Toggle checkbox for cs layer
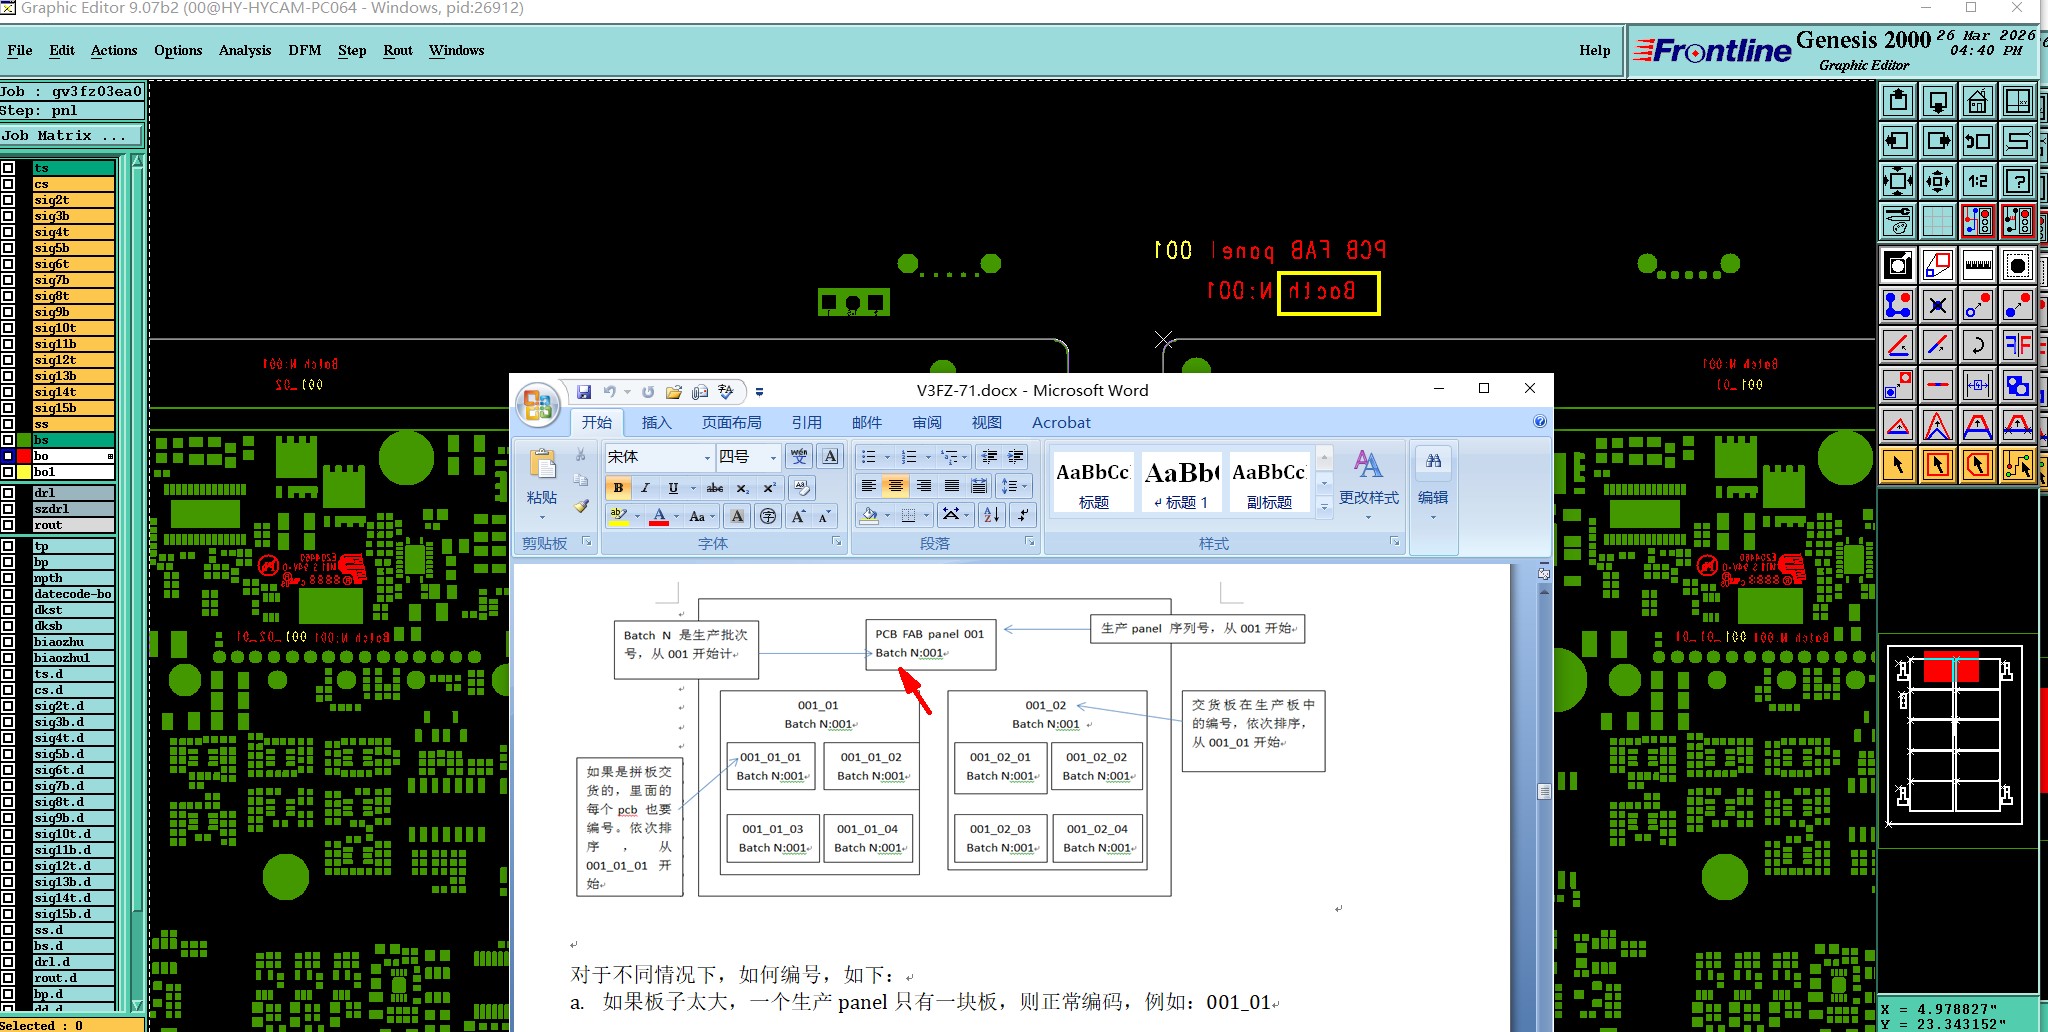Viewport: 2048px width, 1032px height. [x=8, y=184]
